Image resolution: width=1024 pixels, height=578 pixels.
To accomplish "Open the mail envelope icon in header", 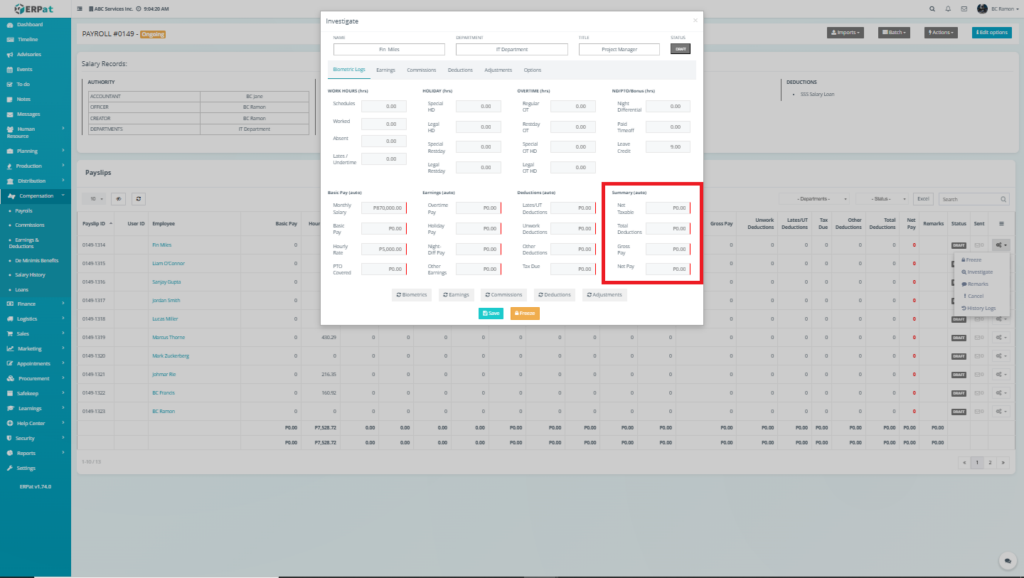I will click(965, 8).
